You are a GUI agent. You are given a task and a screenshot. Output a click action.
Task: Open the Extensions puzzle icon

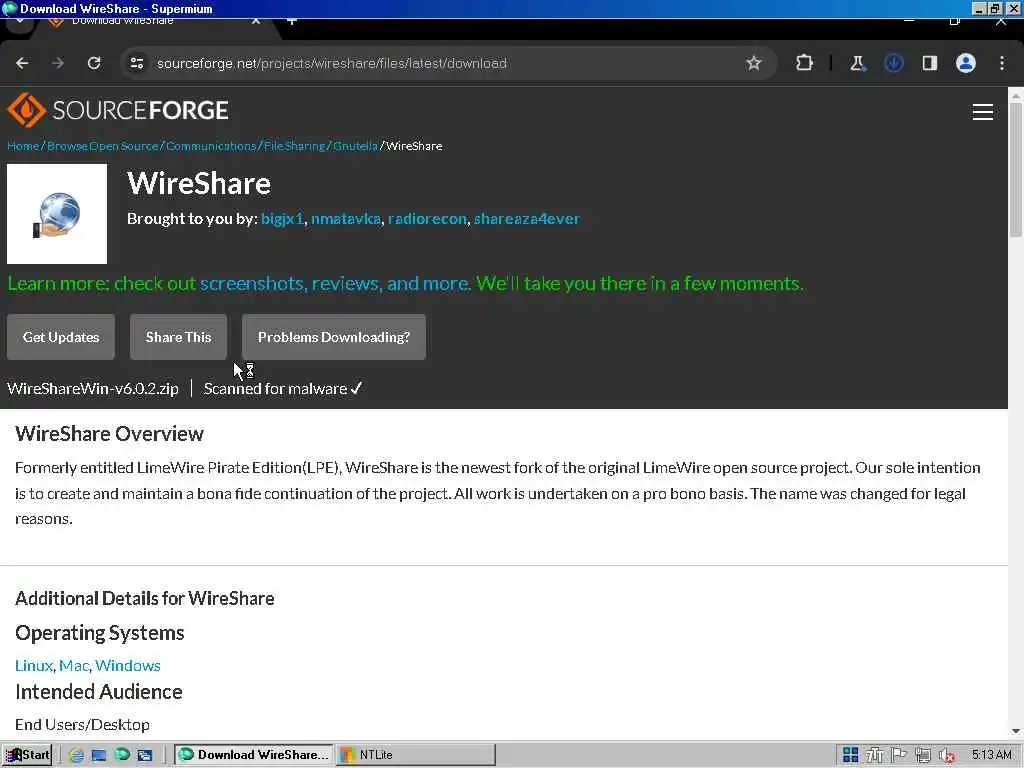(x=805, y=63)
